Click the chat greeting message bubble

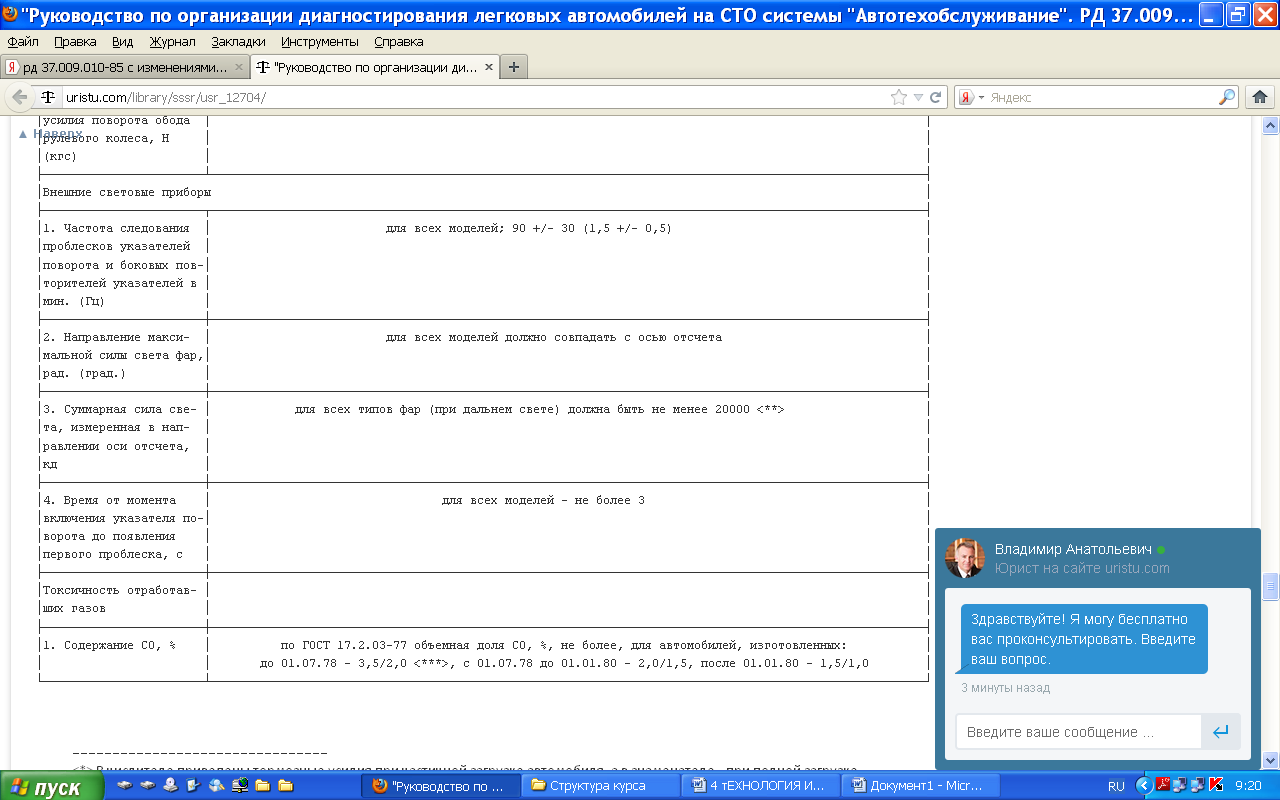pos(1084,639)
